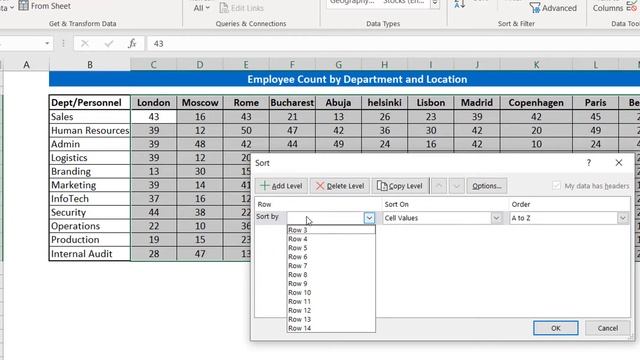Select Human Resources Rome cell with 50
Image resolution: width=640 pixels, height=360 pixels.
click(x=246, y=130)
